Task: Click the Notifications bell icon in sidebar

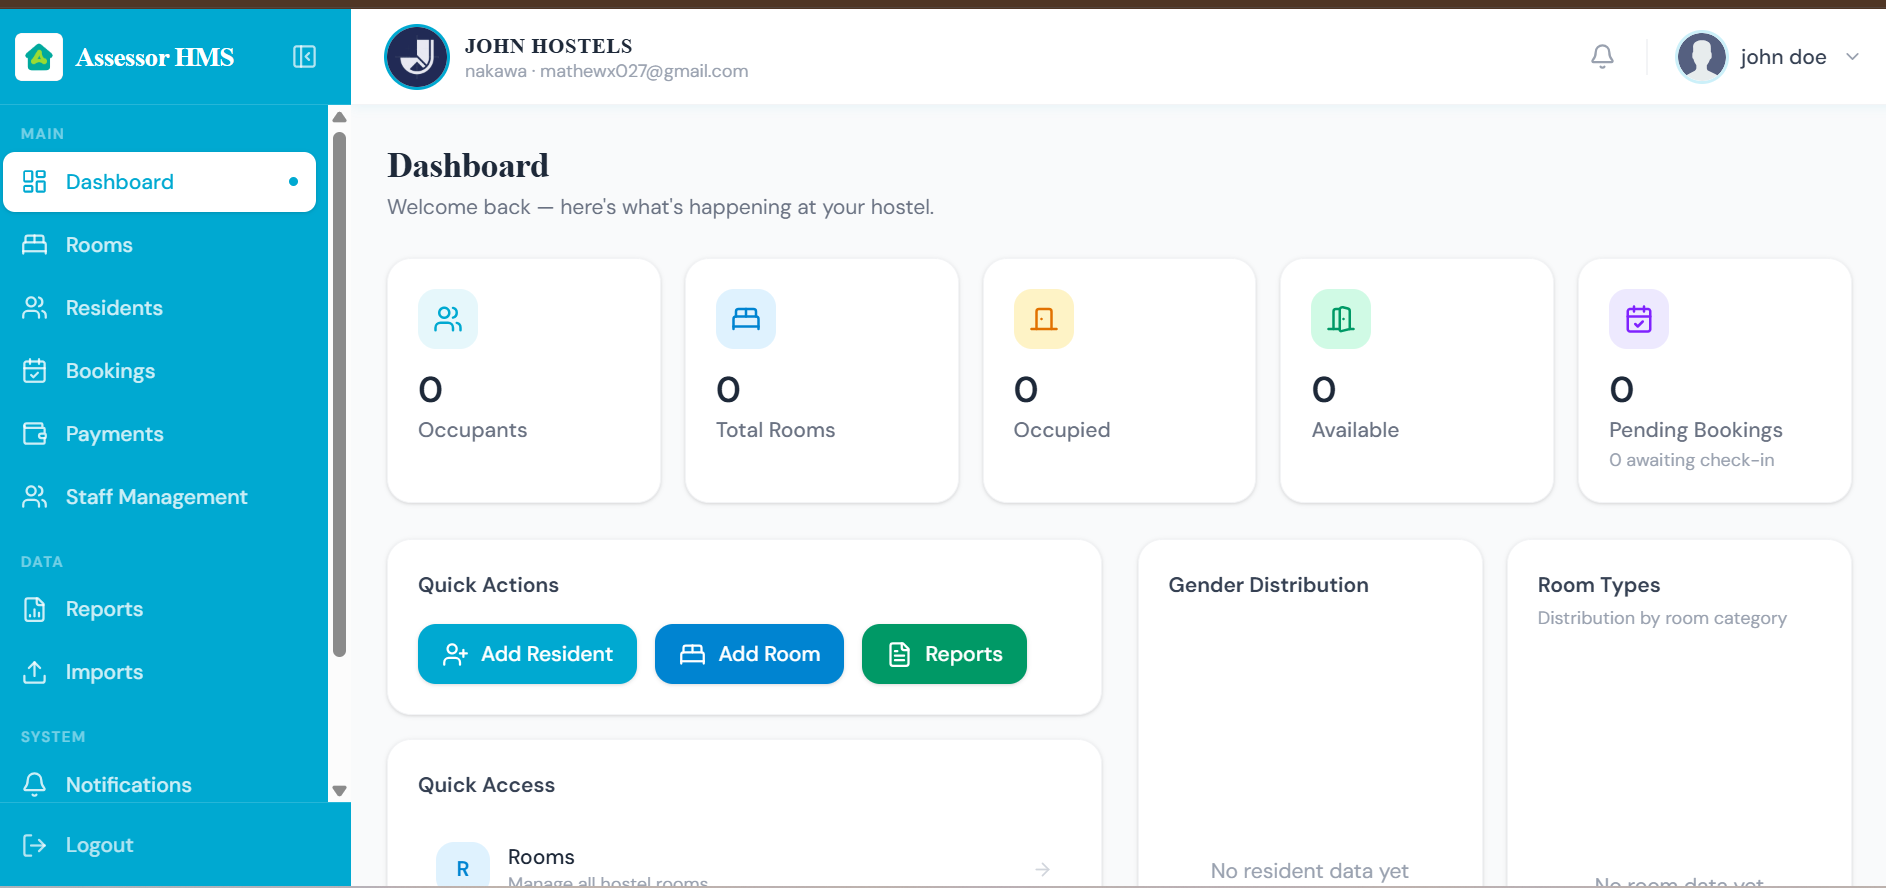Action: [x=35, y=785]
